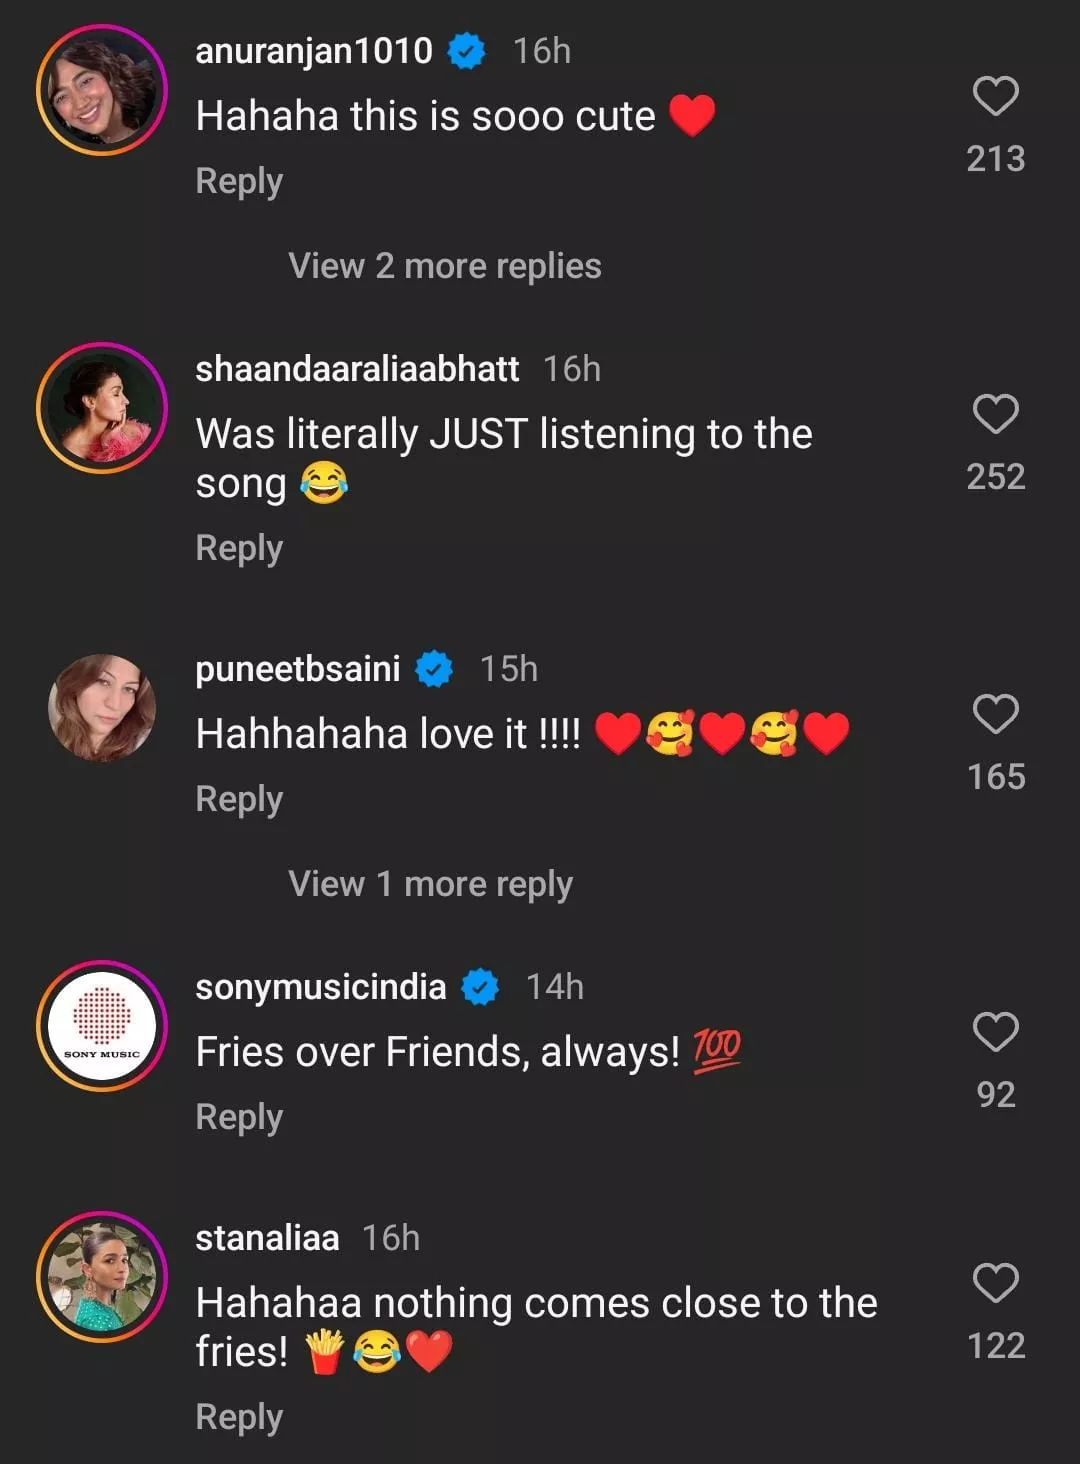
Task: Tap the verified badge next to anuranjan1010
Action: (x=466, y=51)
